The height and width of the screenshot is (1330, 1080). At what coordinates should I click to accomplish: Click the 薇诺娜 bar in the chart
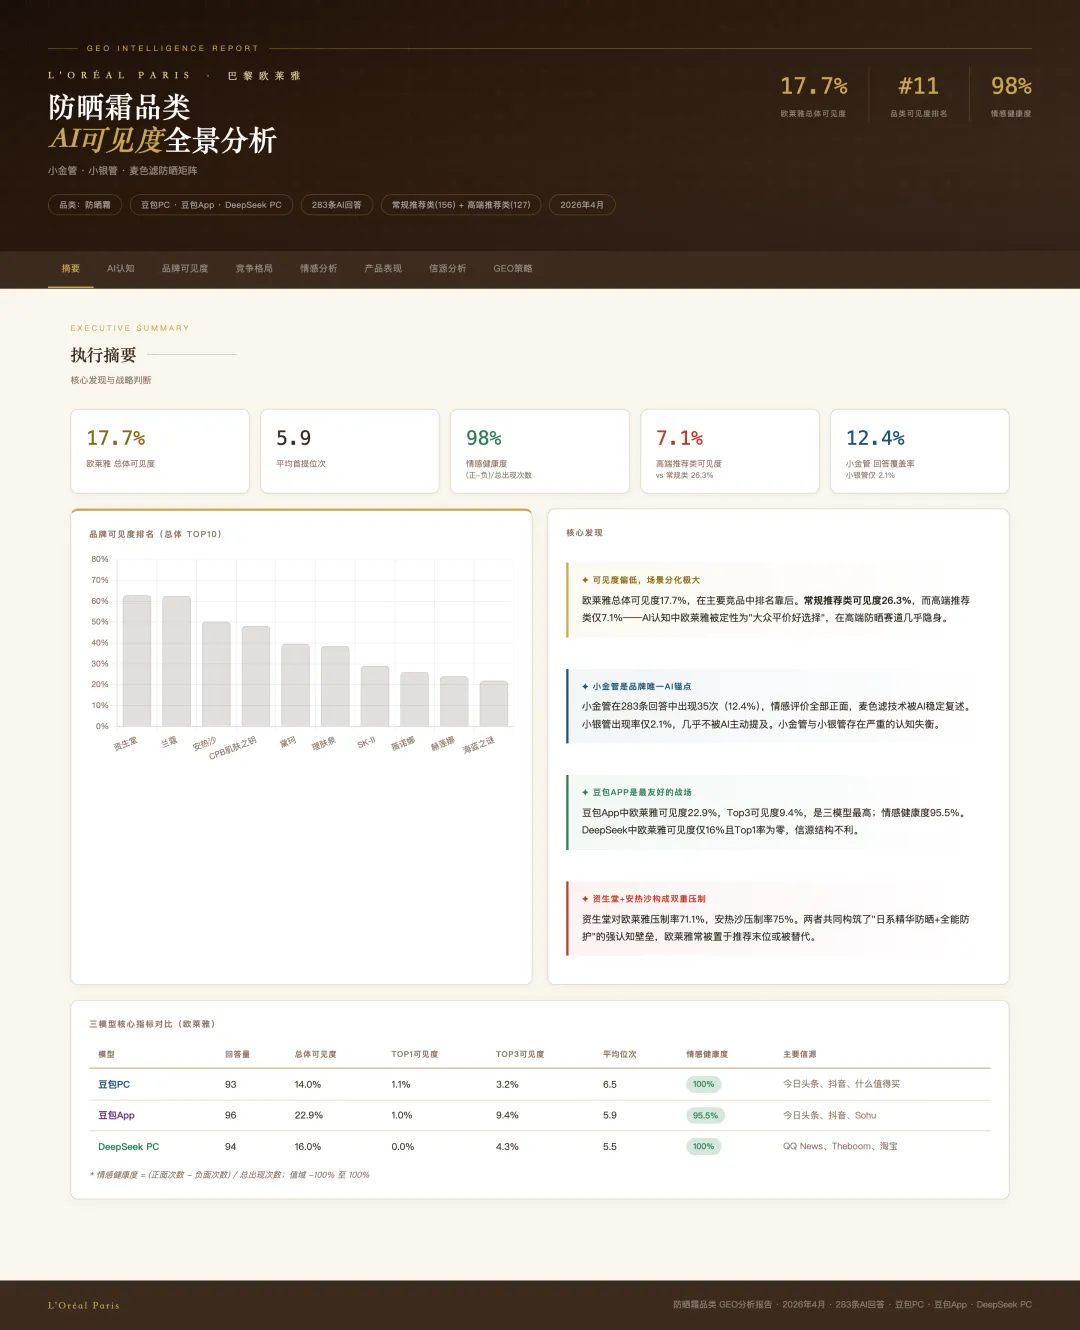click(414, 699)
